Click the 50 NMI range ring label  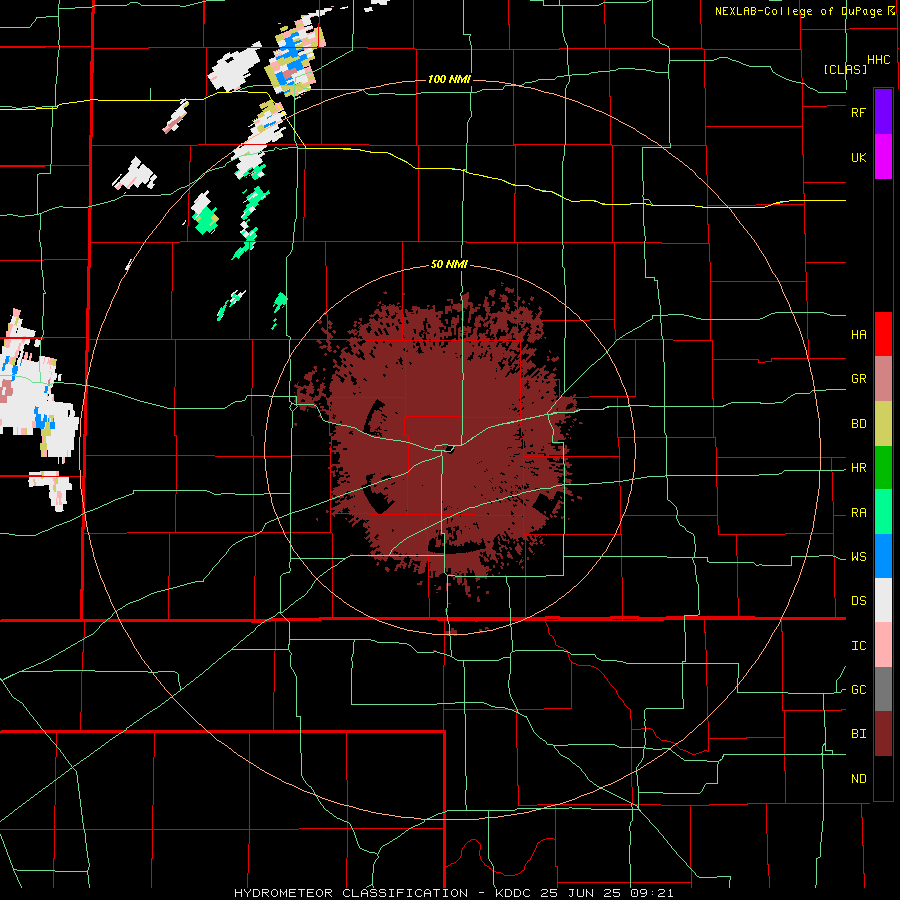point(449,265)
